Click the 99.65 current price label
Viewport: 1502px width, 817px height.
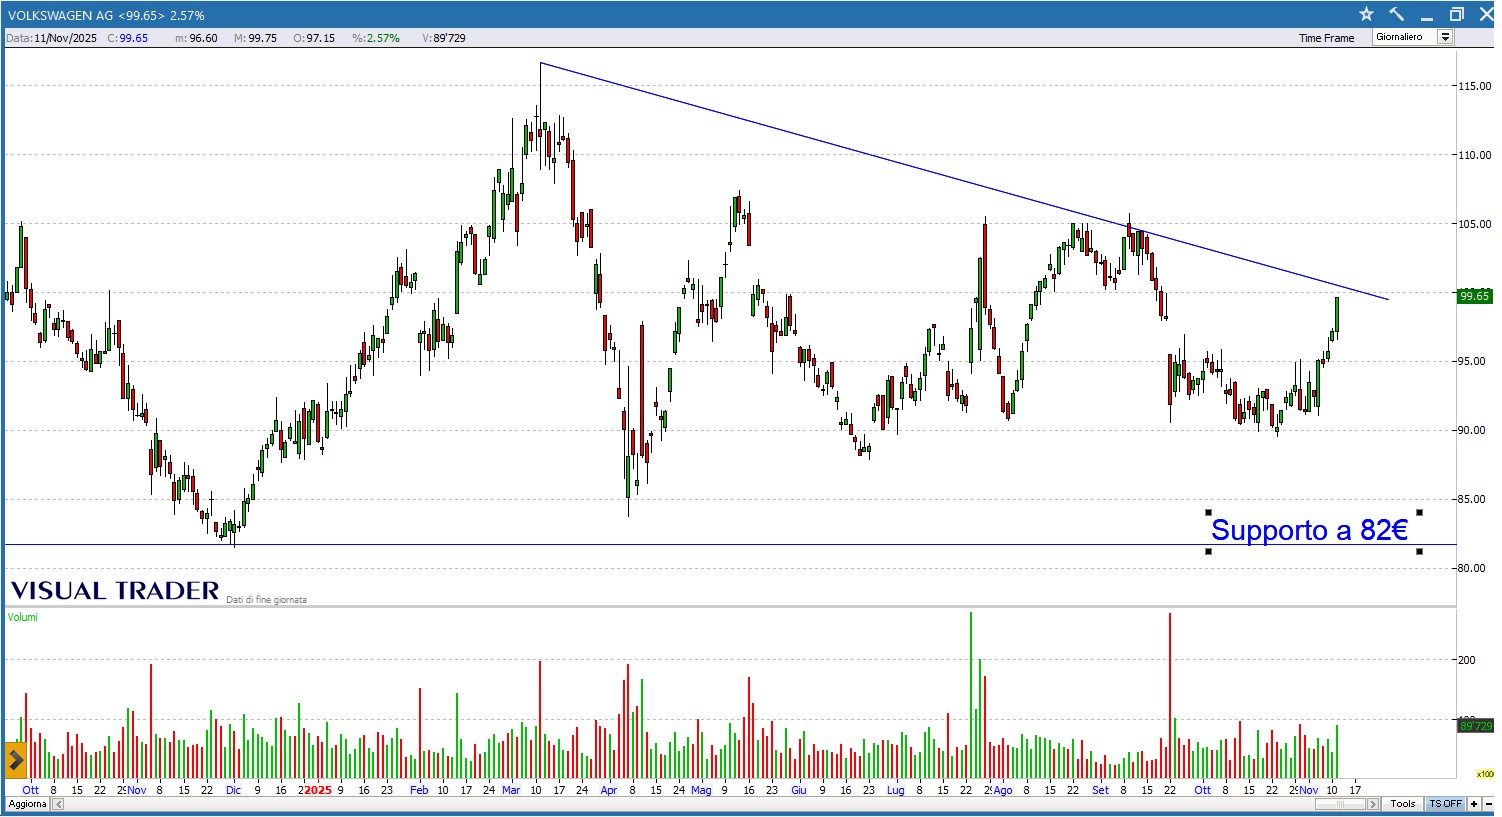(1474, 296)
